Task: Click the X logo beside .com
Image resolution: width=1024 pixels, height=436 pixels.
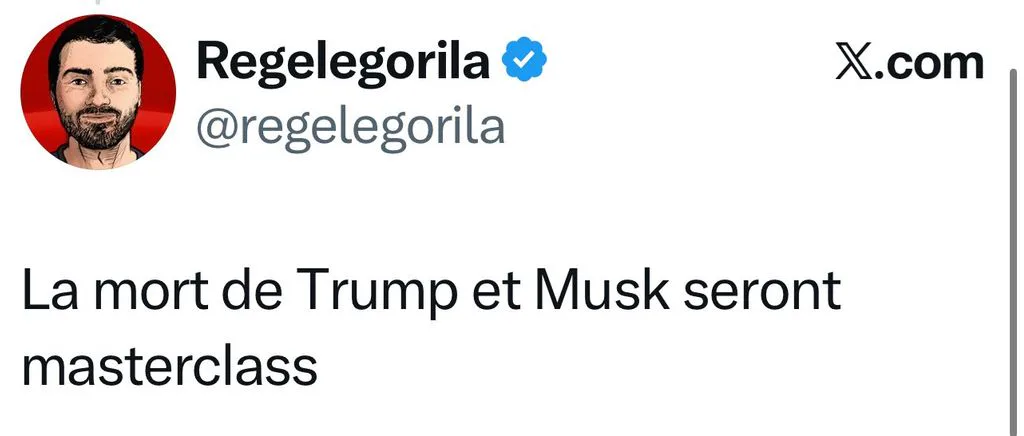Action: coord(854,63)
